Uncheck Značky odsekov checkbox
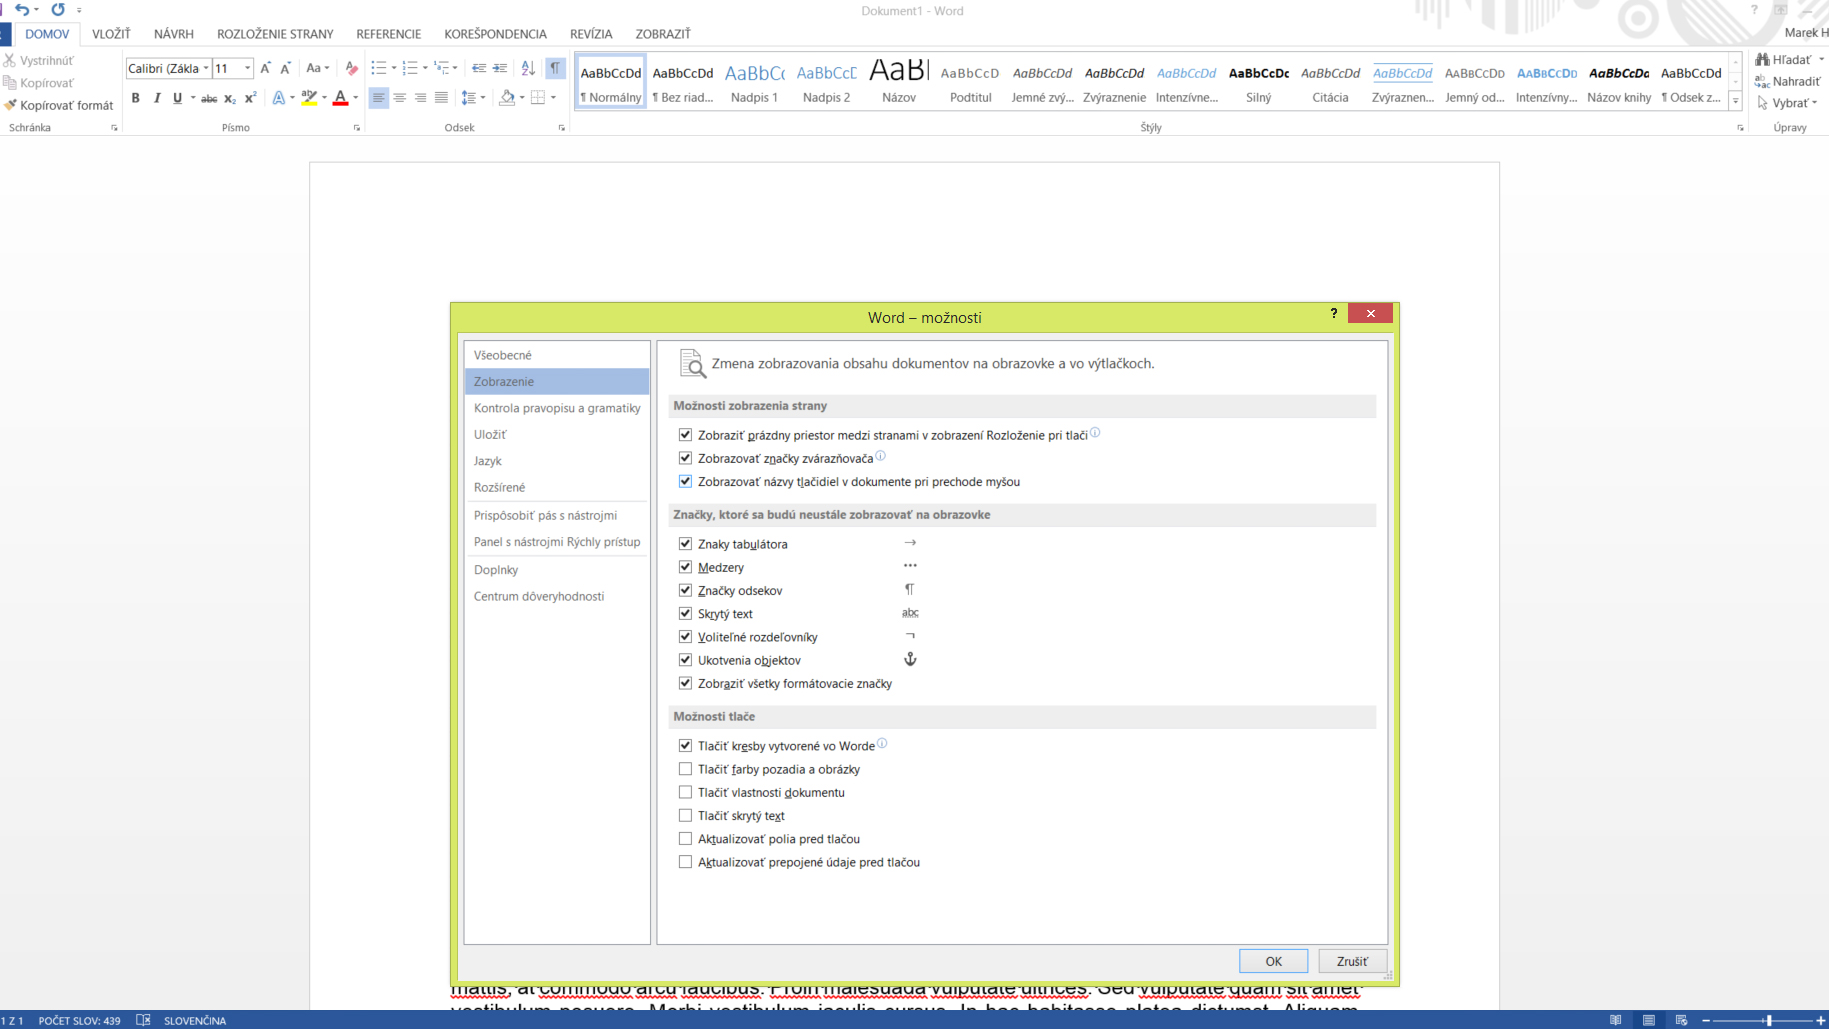The width and height of the screenshot is (1829, 1029). coord(685,590)
